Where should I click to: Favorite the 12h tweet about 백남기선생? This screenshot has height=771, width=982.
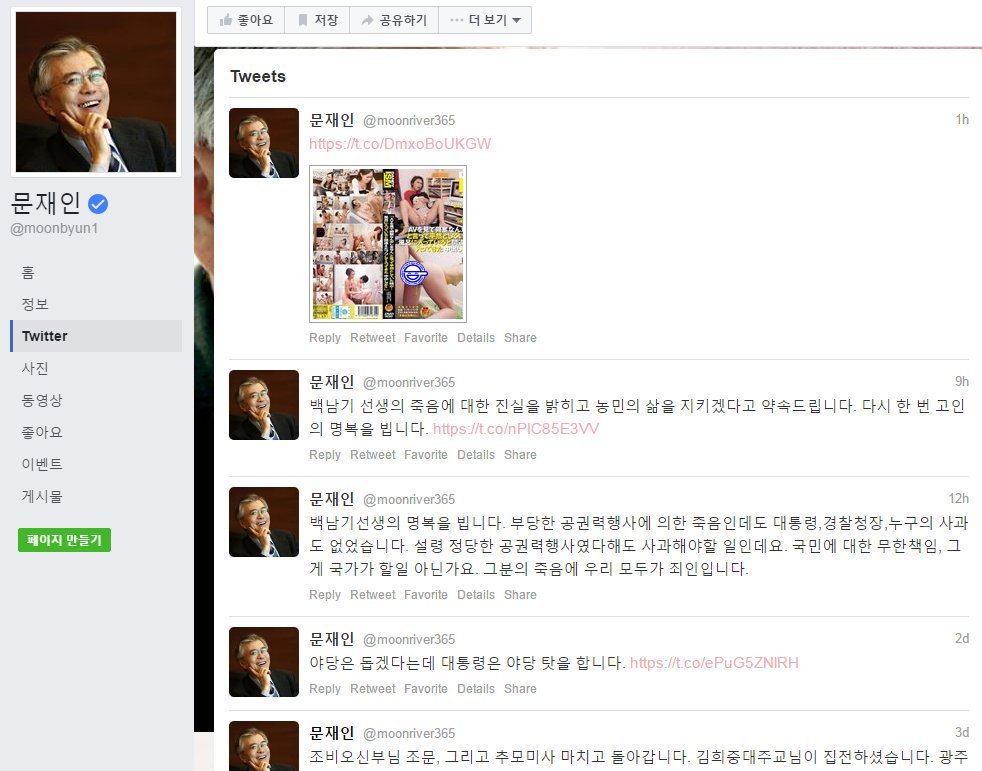click(x=426, y=595)
